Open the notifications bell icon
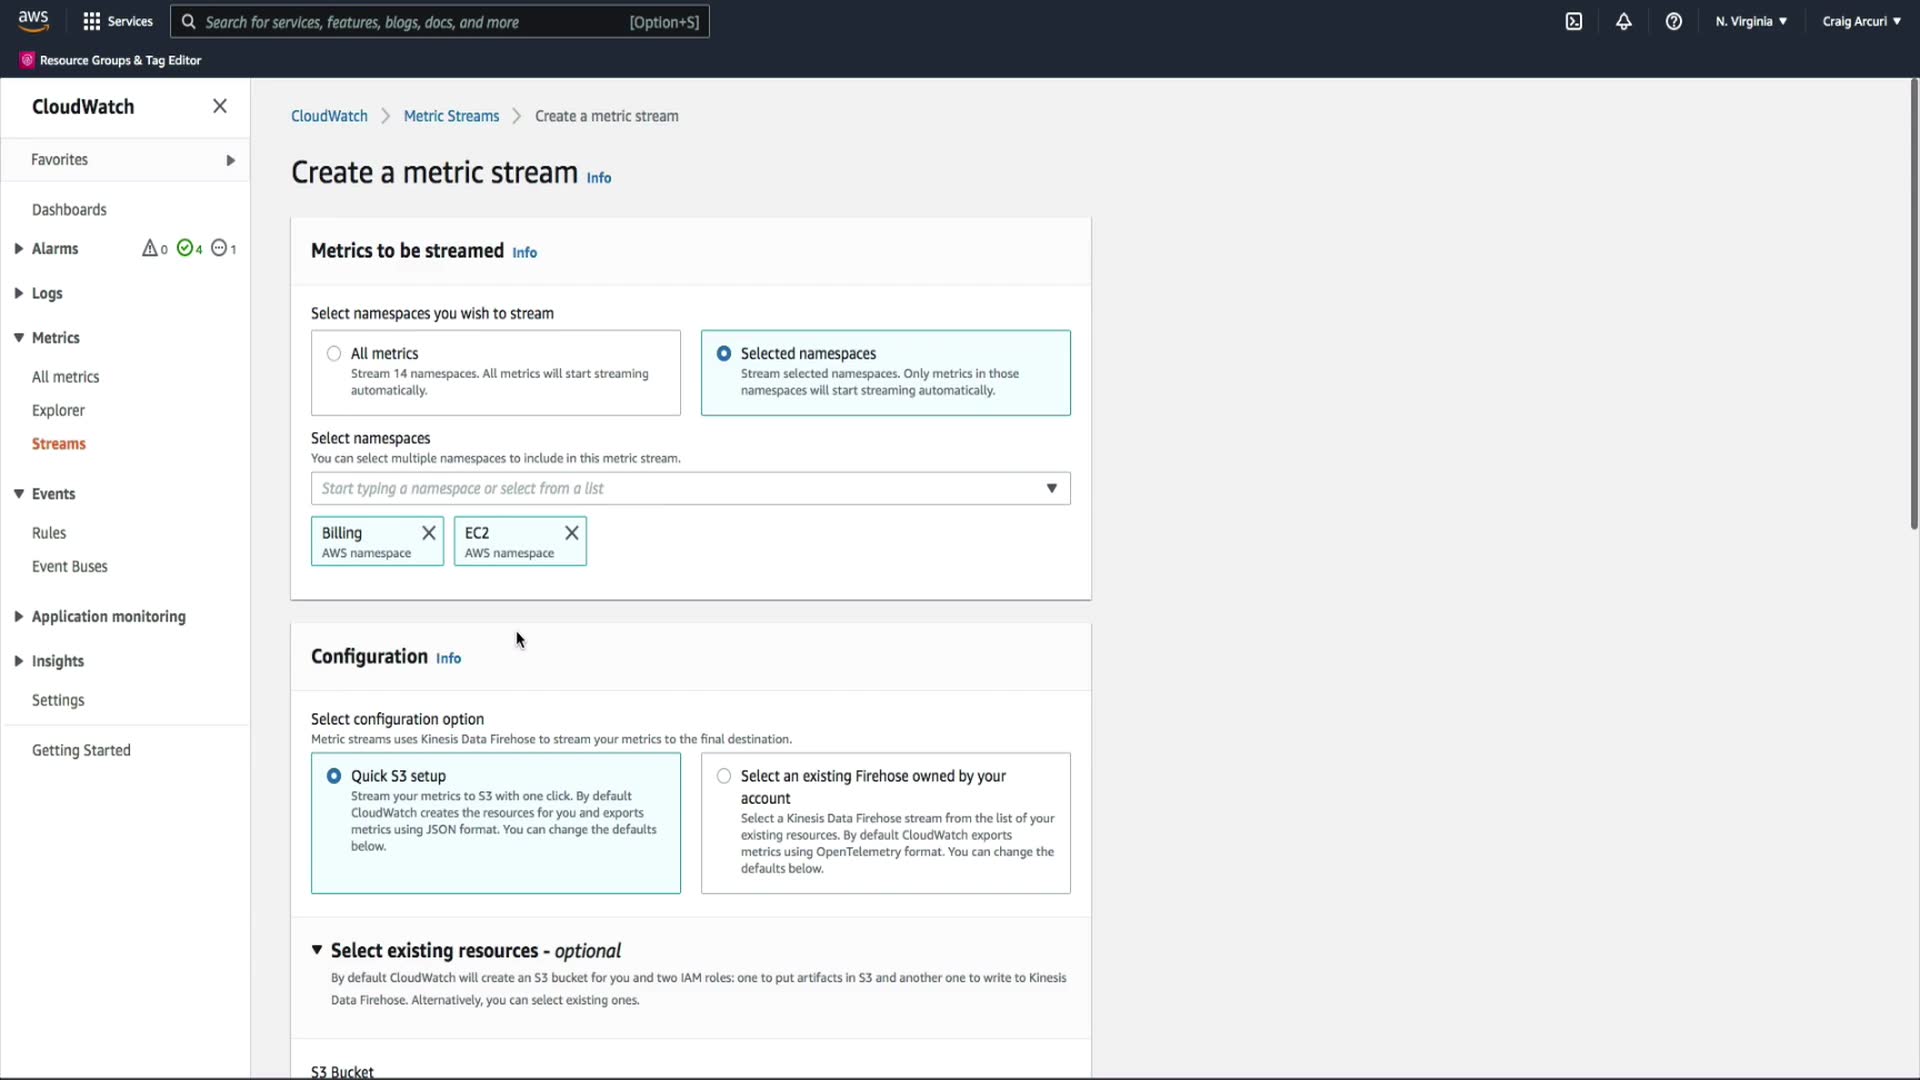 tap(1624, 21)
